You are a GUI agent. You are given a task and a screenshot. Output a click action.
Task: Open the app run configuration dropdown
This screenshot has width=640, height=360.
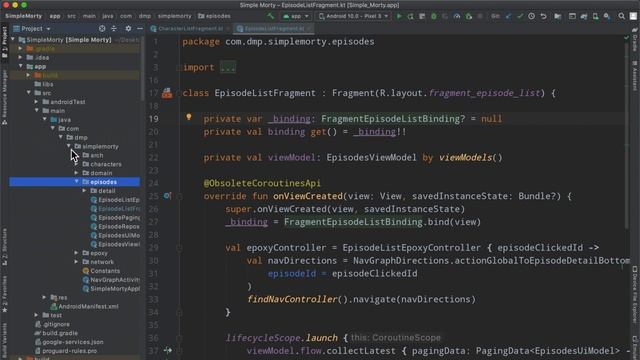(x=296, y=16)
